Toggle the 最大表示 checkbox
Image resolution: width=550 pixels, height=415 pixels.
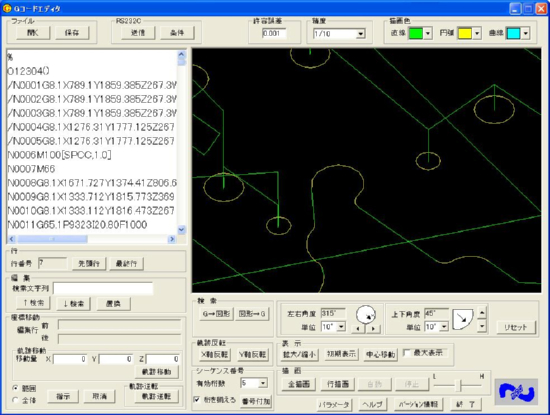click(407, 353)
